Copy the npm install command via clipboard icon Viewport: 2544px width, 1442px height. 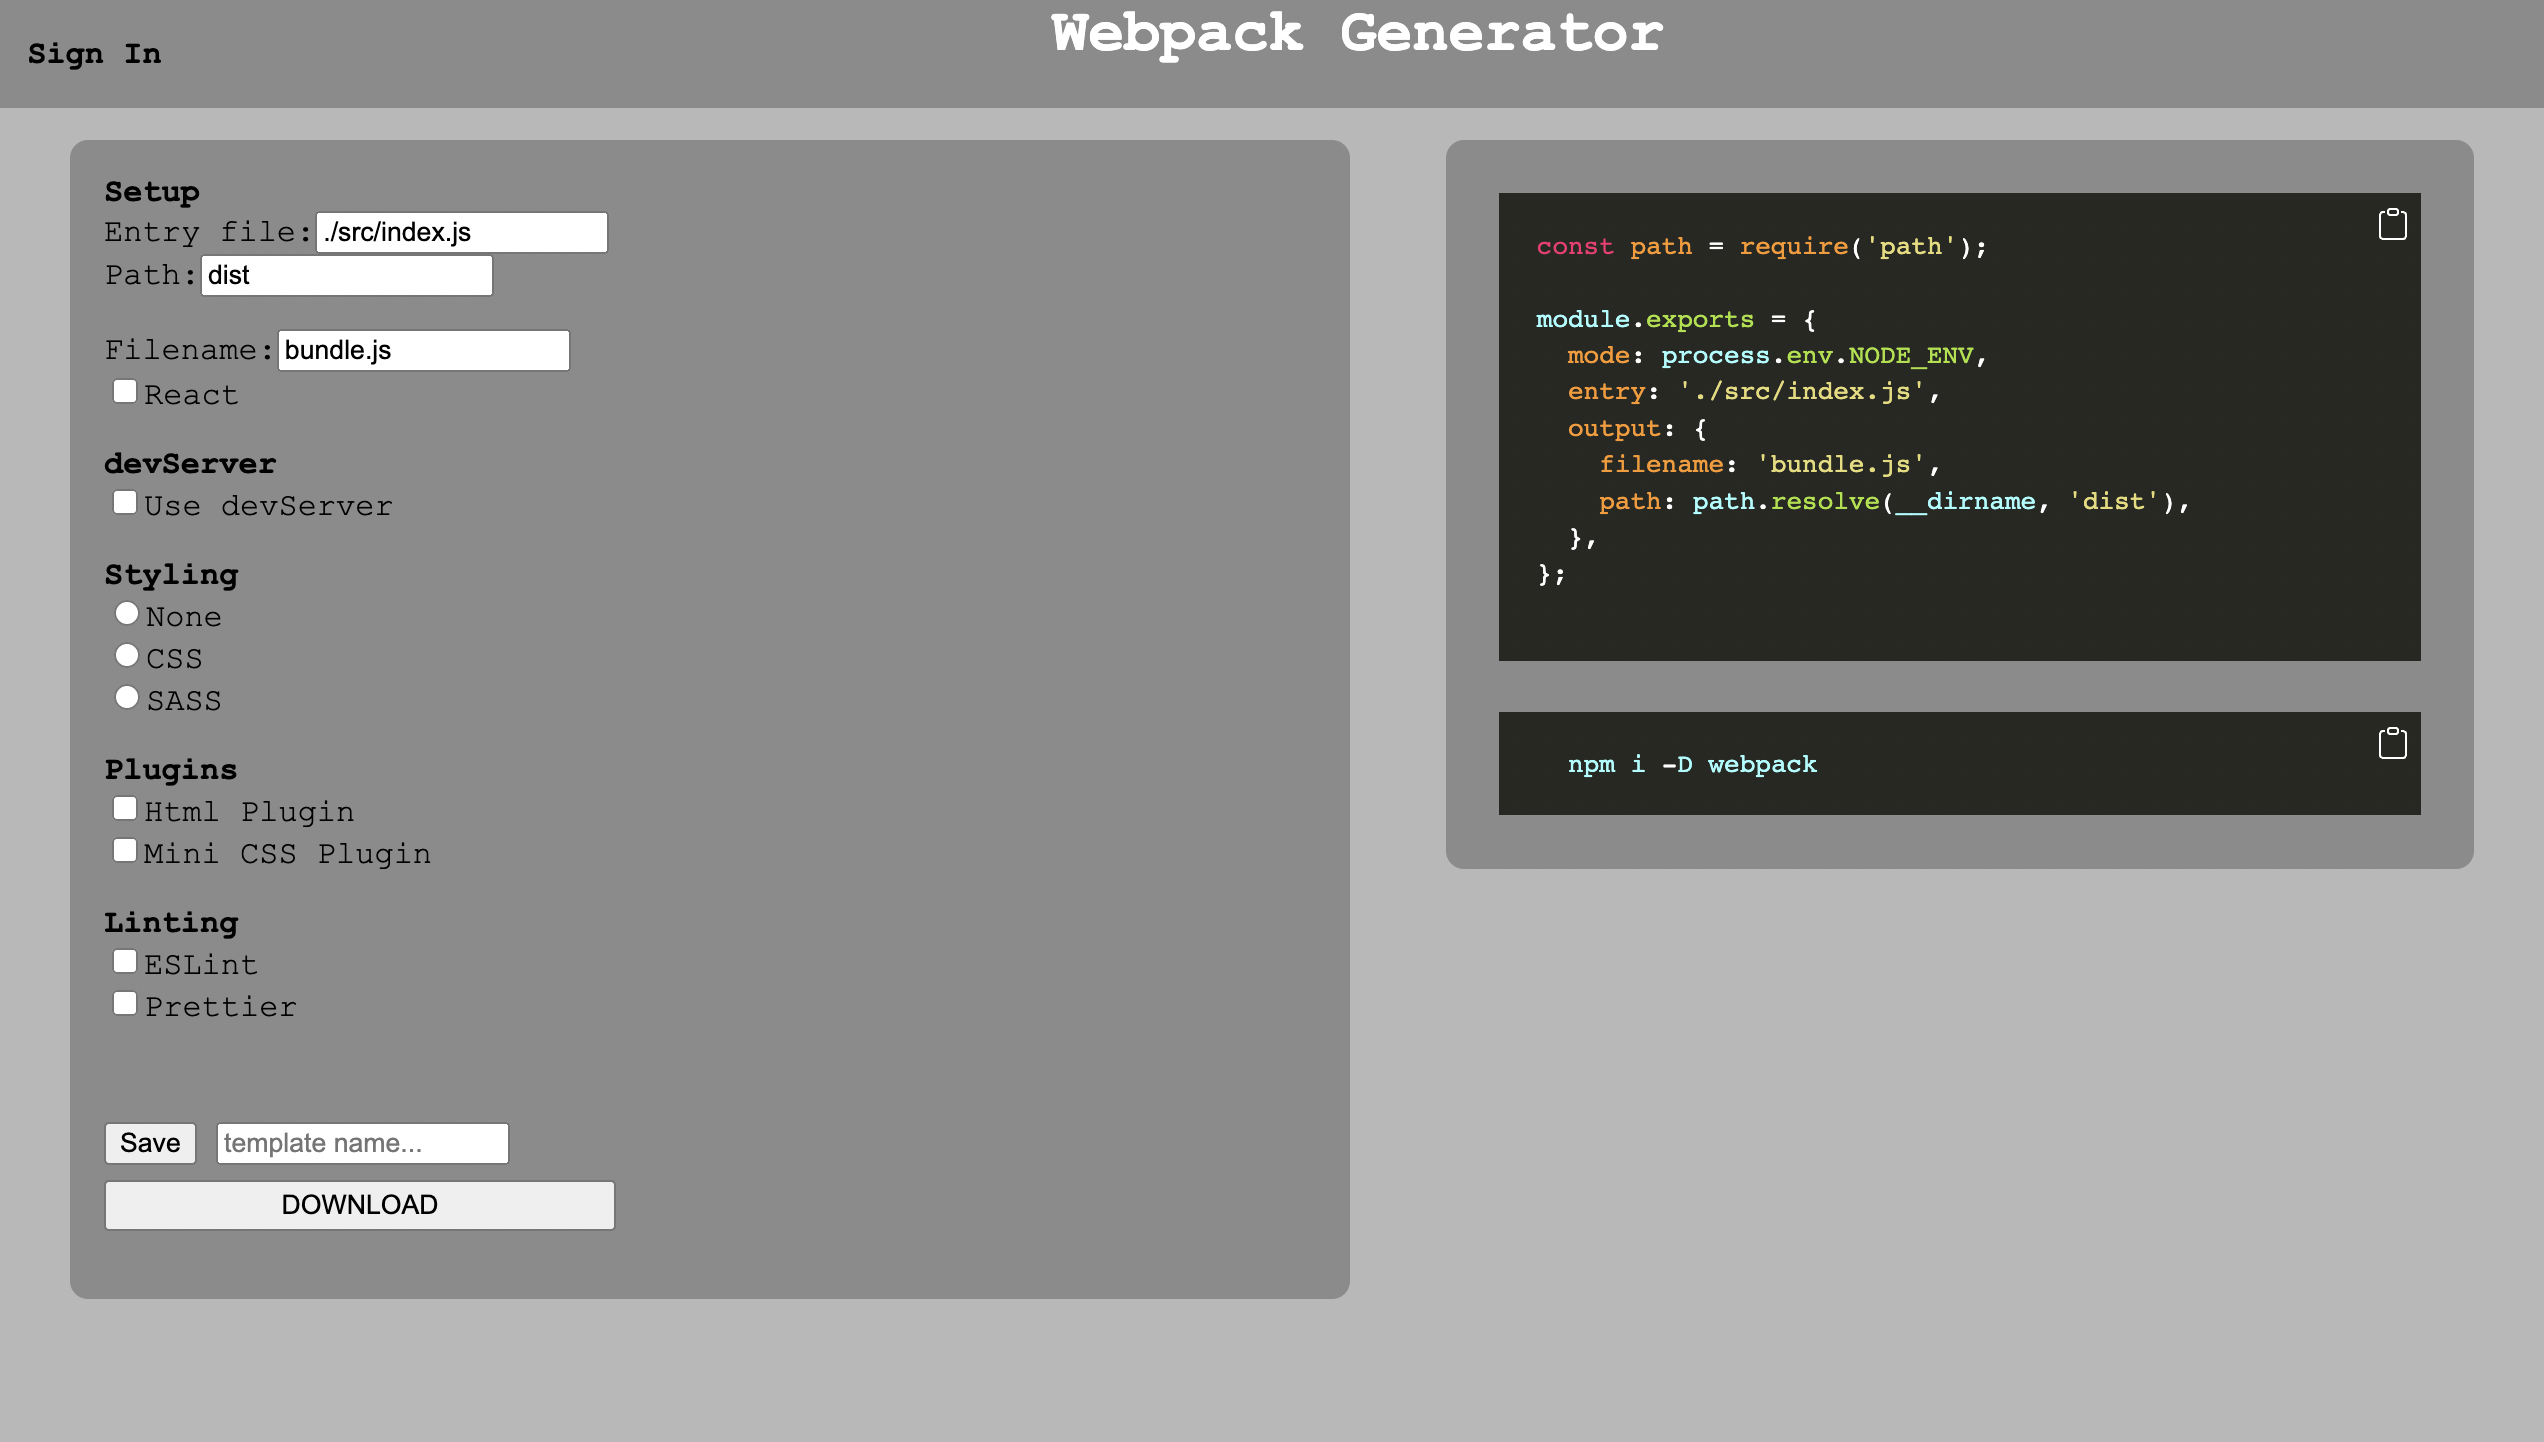(x=2392, y=743)
